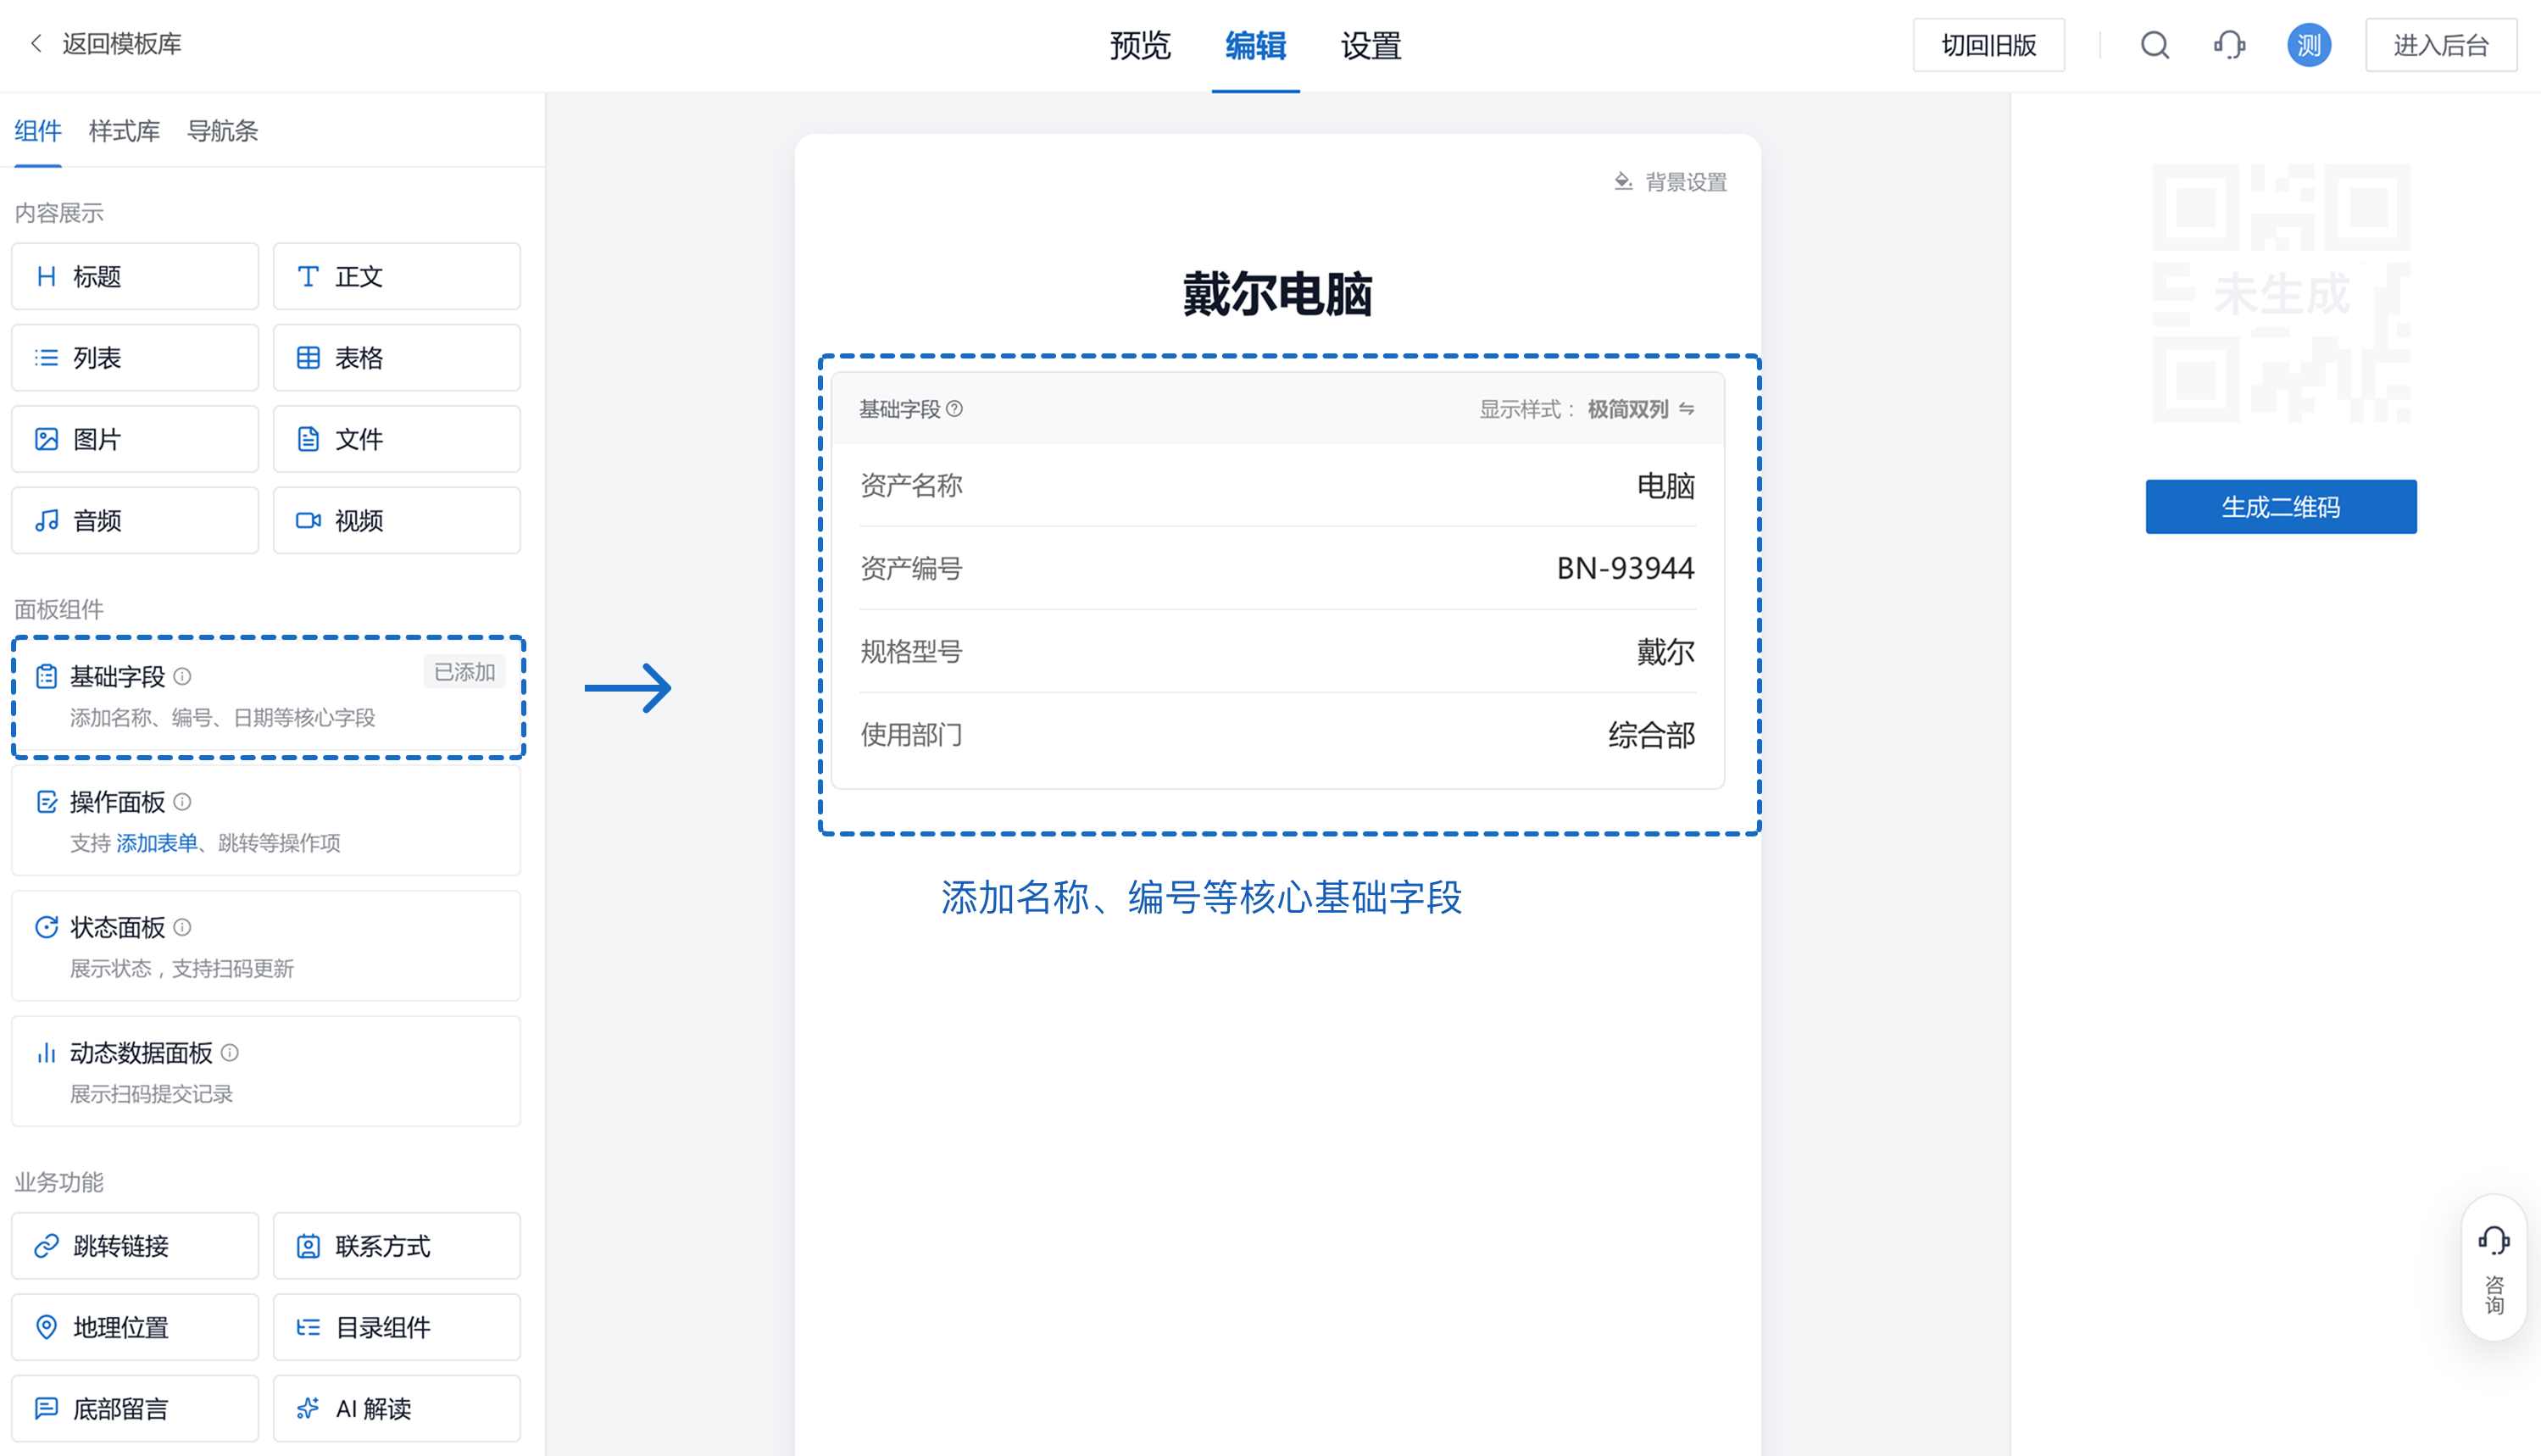Add the 音频 audio component
The width and height of the screenshot is (2541, 1456).
point(135,520)
